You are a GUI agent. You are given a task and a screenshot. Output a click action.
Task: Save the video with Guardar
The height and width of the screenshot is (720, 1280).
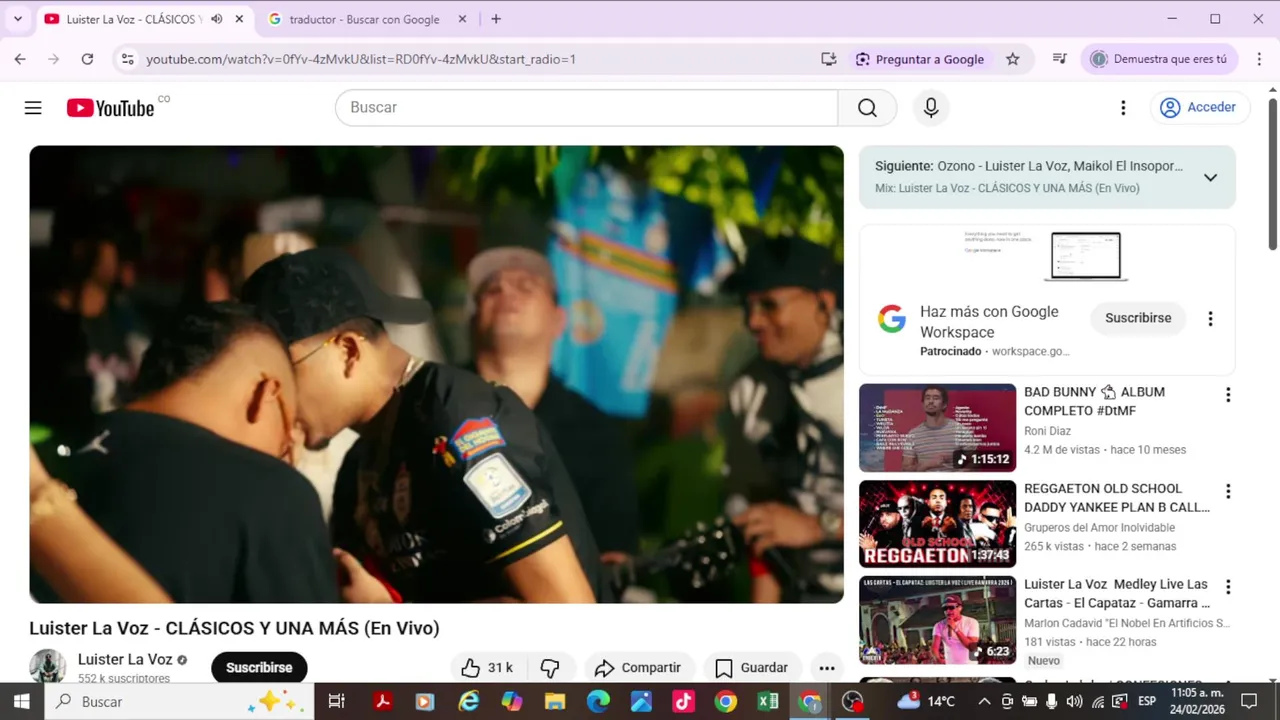(752, 668)
